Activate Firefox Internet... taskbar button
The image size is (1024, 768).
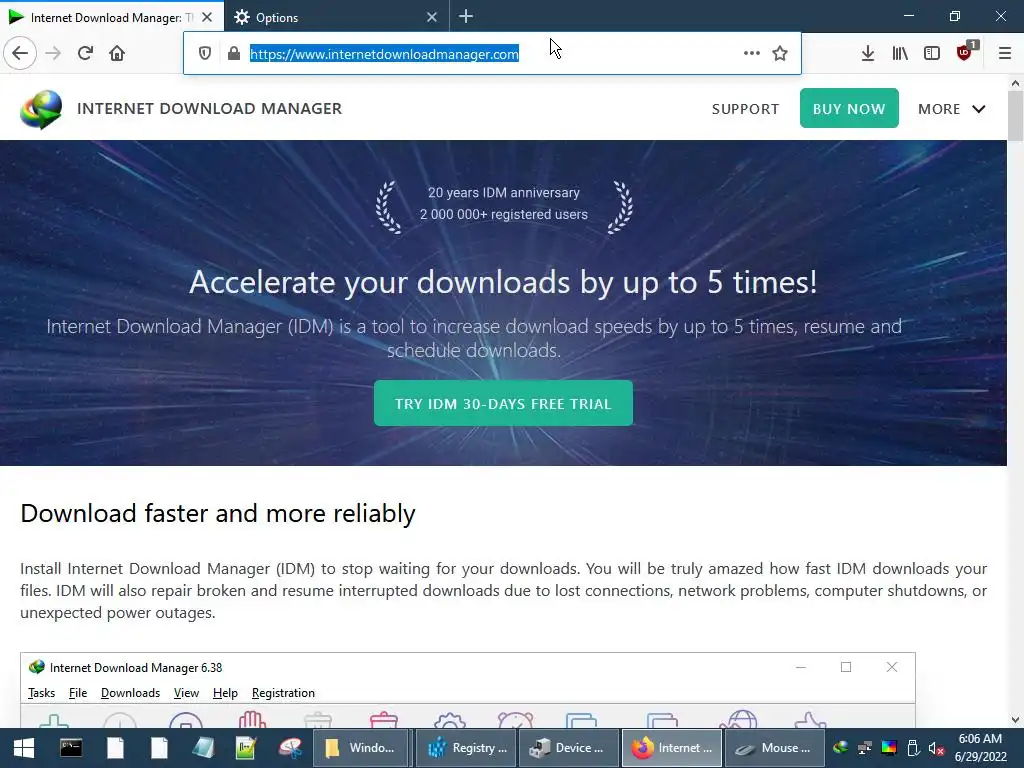click(672, 748)
